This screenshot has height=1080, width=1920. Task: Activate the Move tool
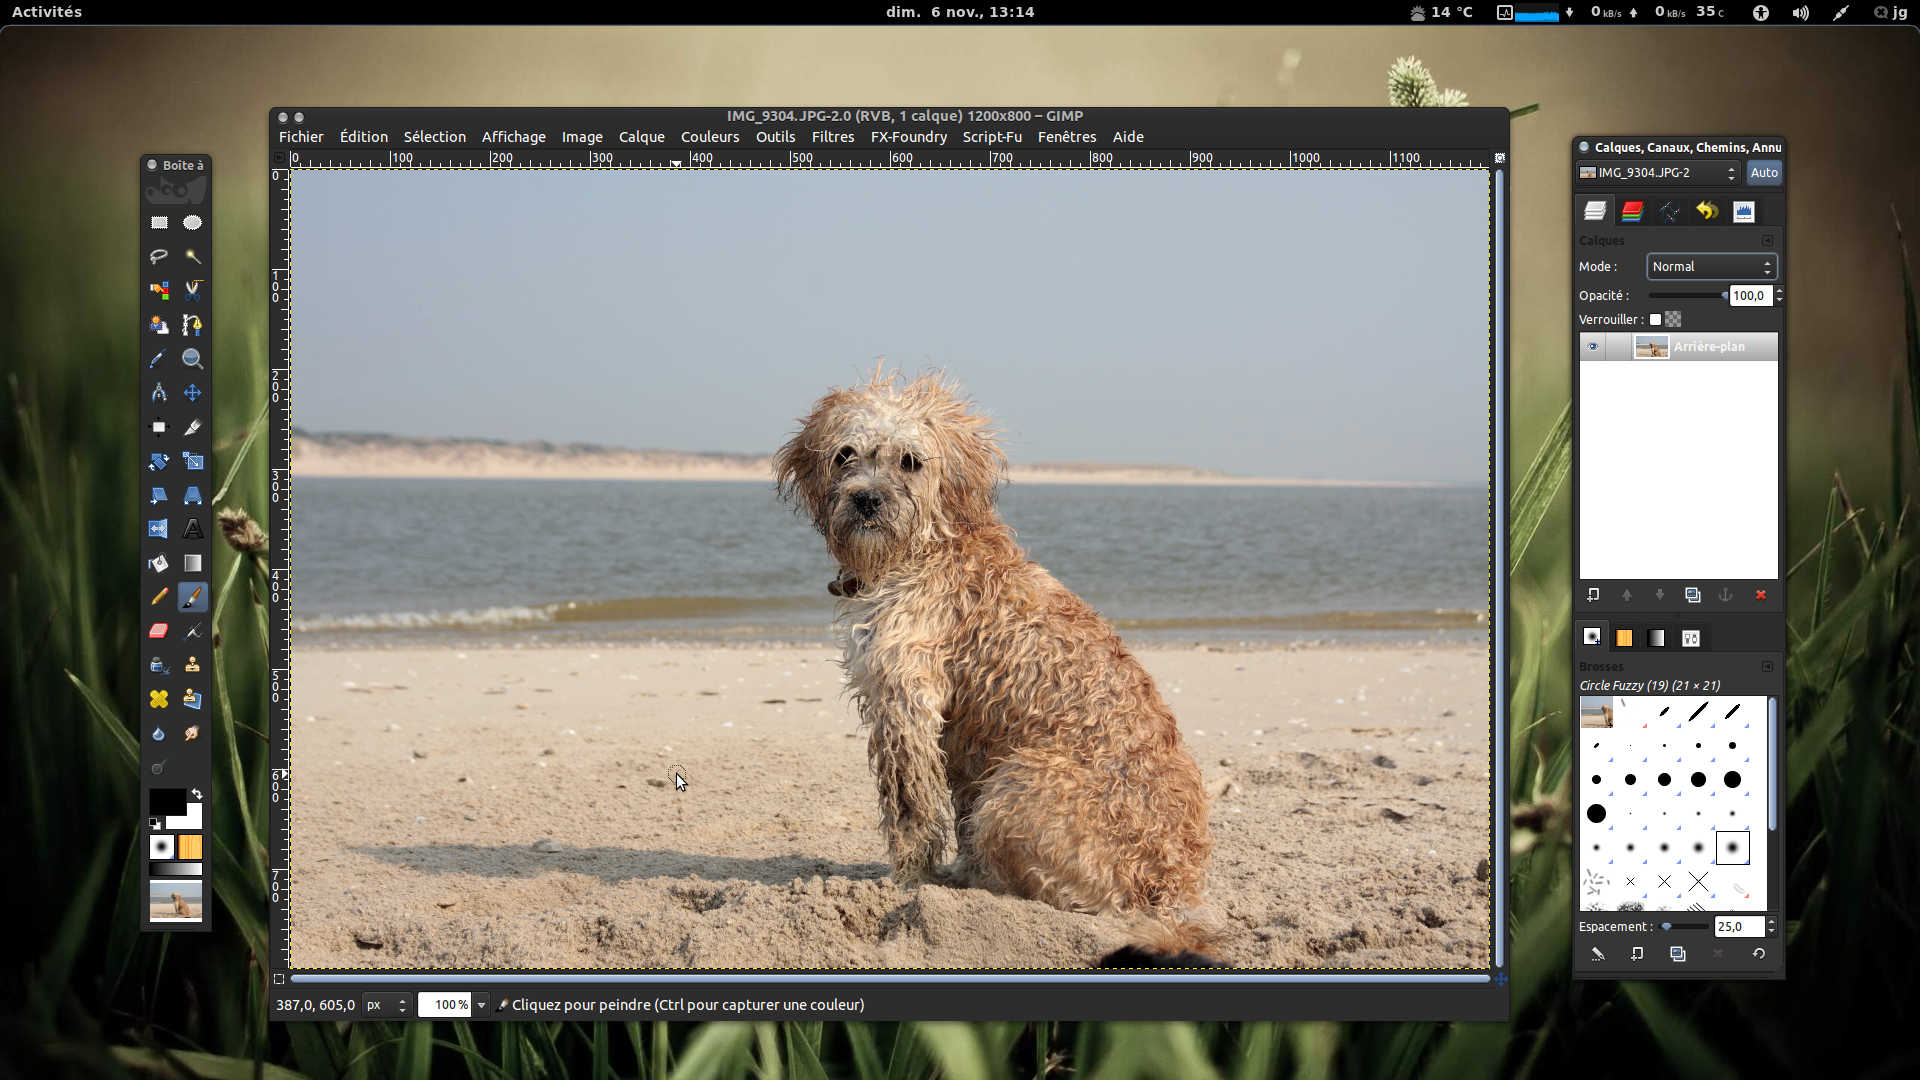(192, 393)
